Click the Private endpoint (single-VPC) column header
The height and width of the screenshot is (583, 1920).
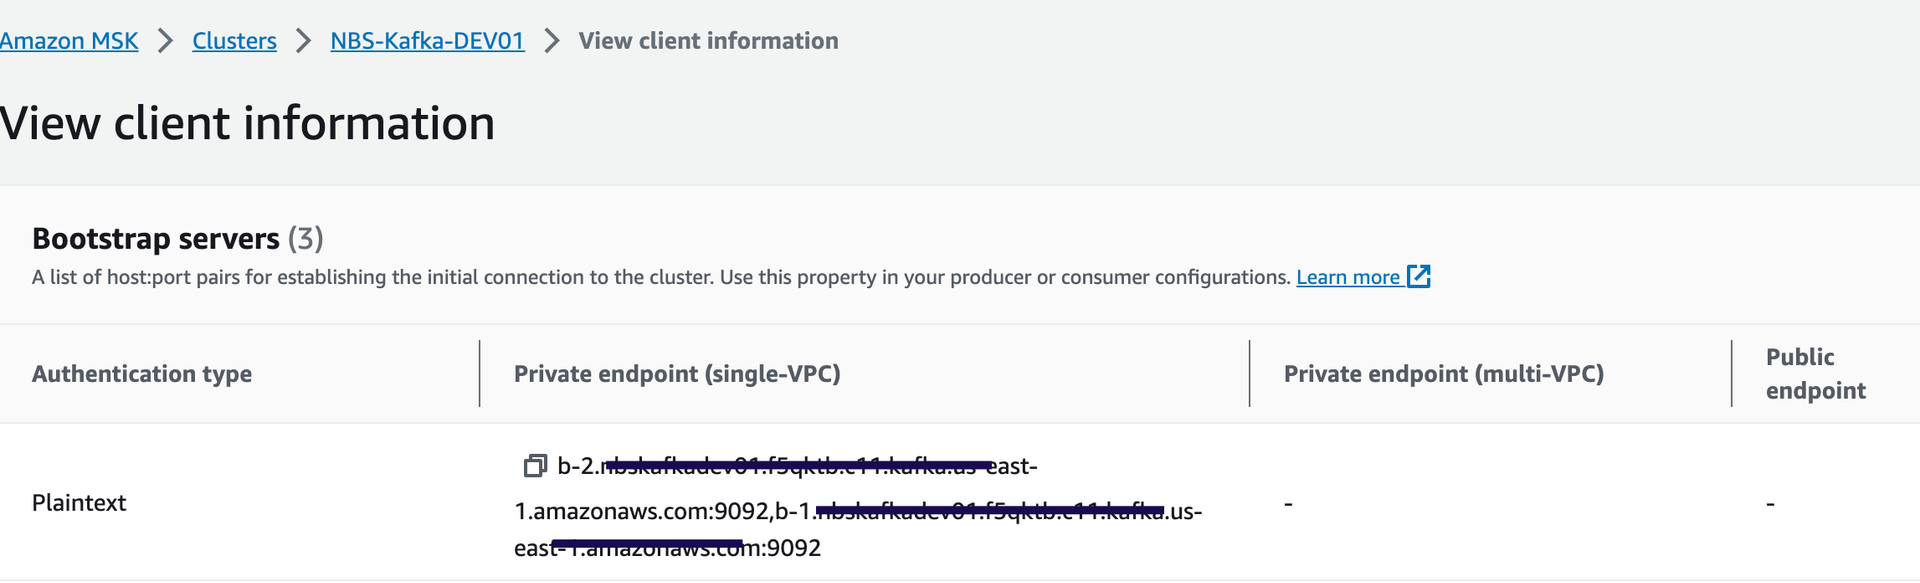(677, 373)
